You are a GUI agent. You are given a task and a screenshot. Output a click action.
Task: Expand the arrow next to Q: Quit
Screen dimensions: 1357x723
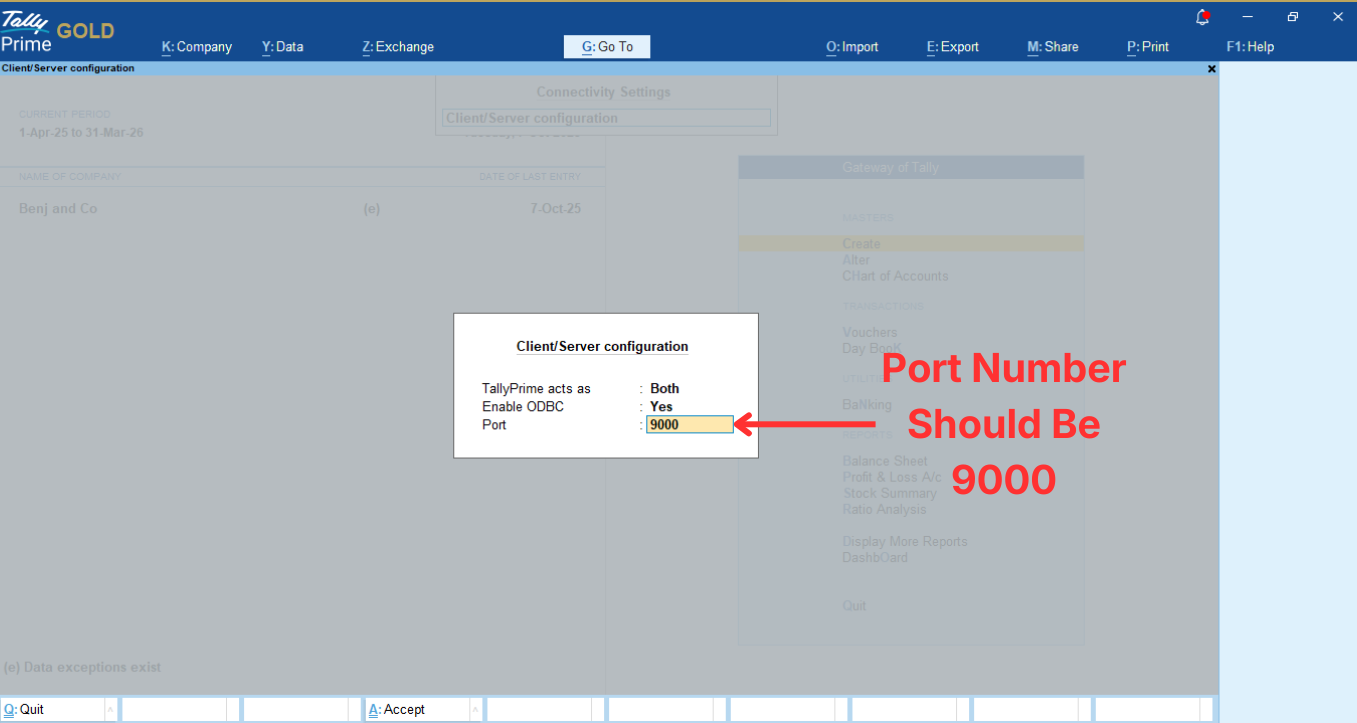pyautogui.click(x=111, y=709)
